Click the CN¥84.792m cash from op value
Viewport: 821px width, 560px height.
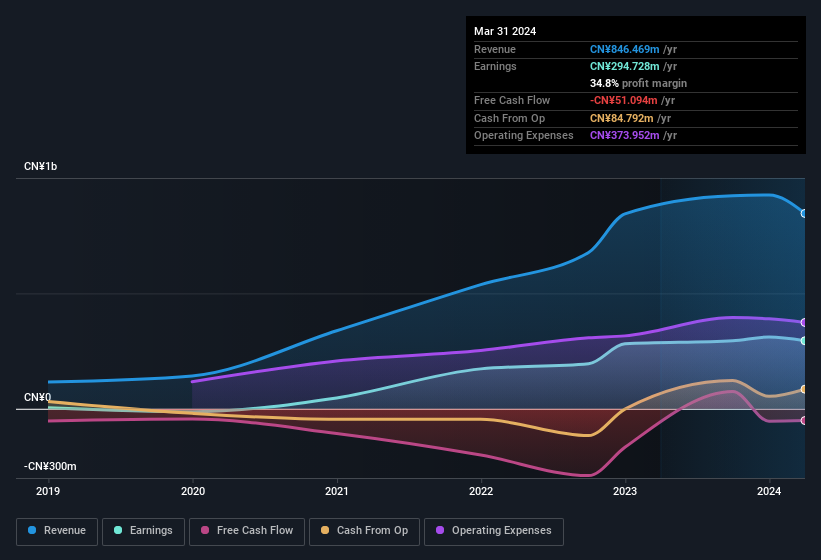622,118
